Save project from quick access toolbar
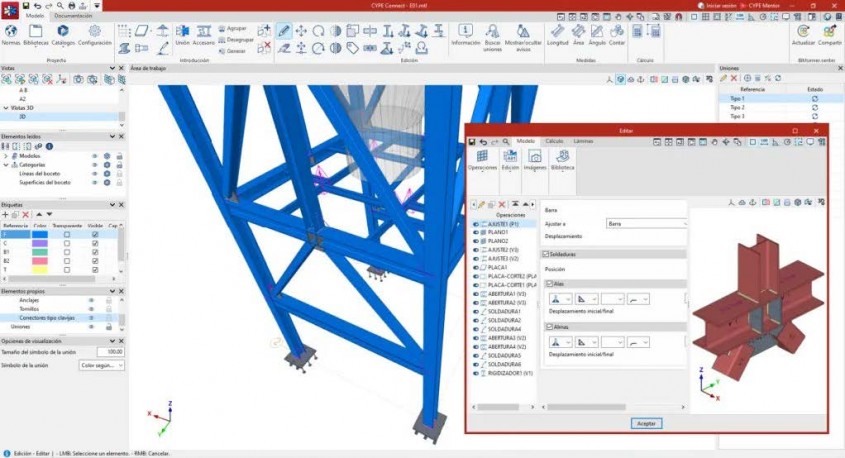 tap(26, 5)
